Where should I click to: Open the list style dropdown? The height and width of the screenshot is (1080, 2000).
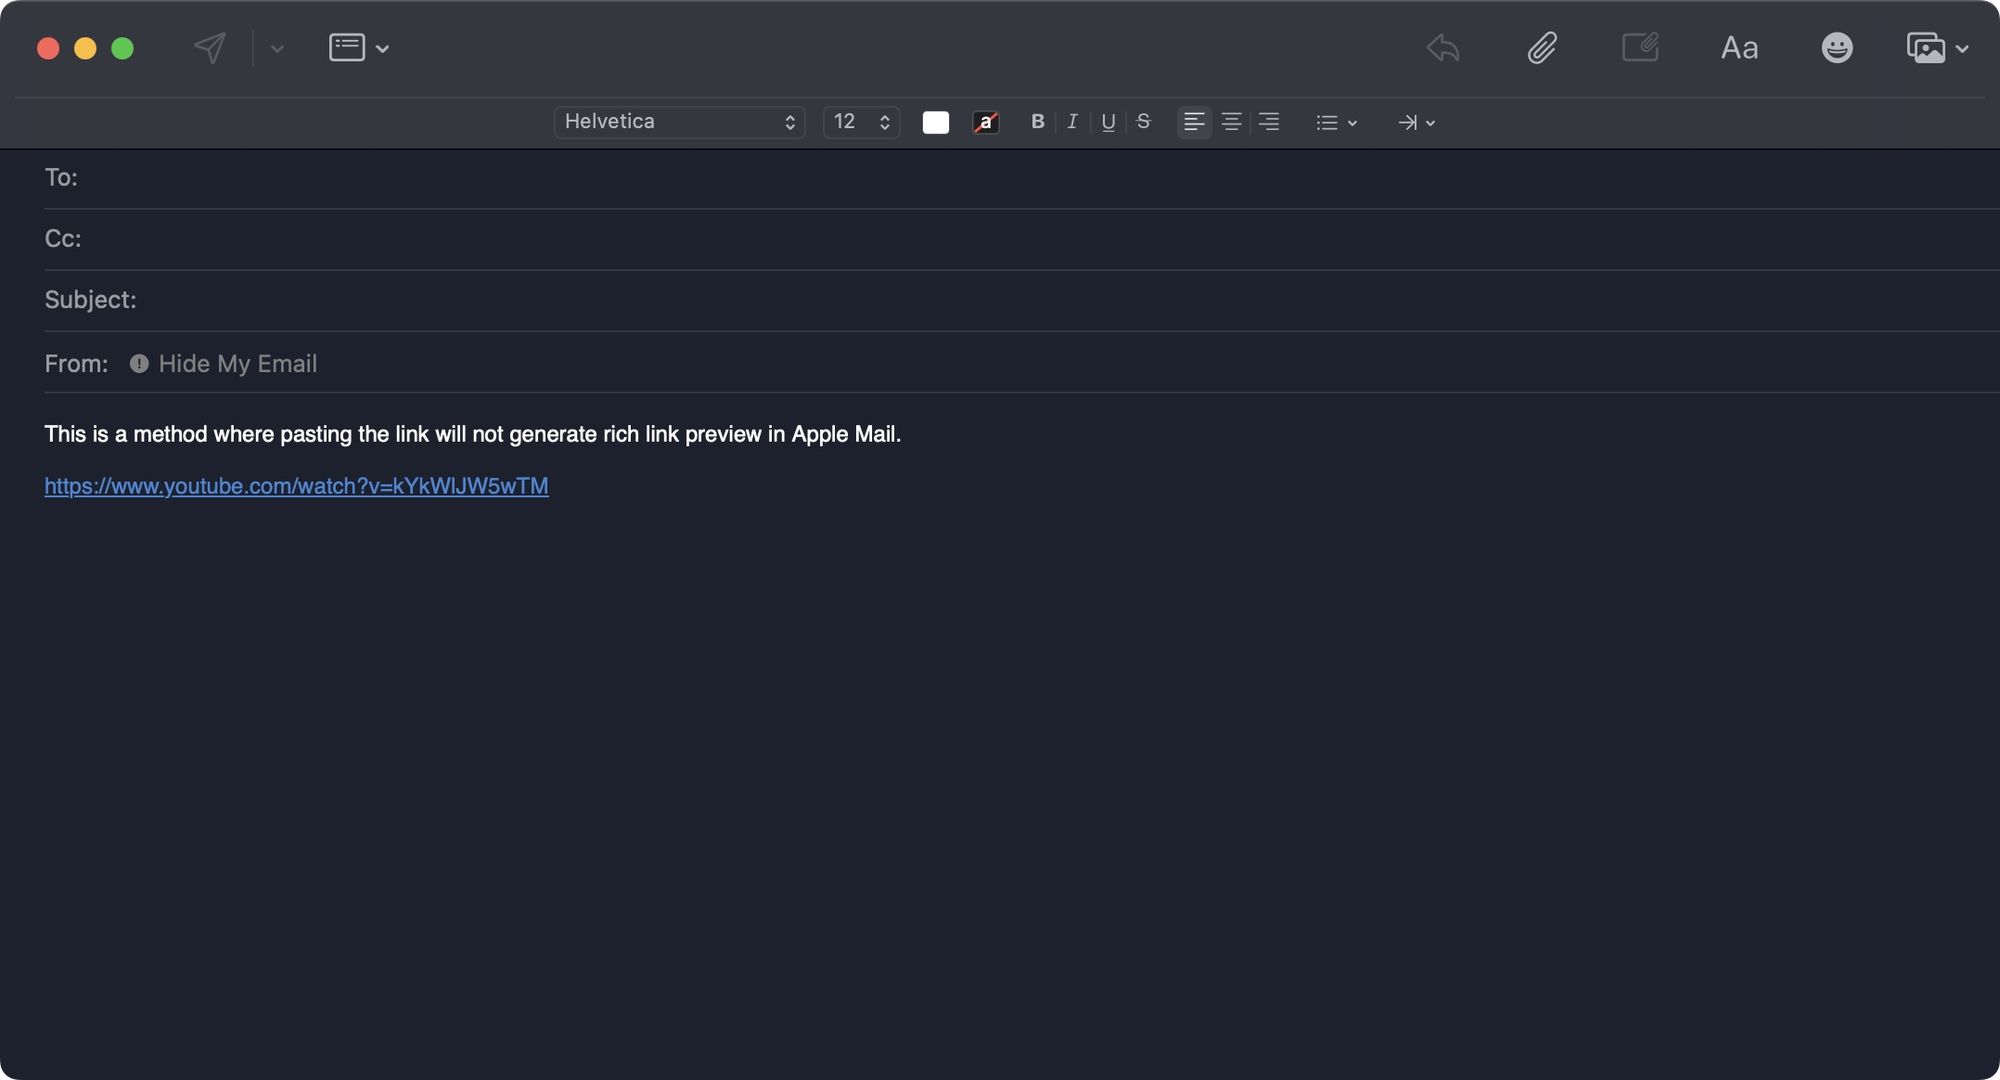pos(1337,122)
